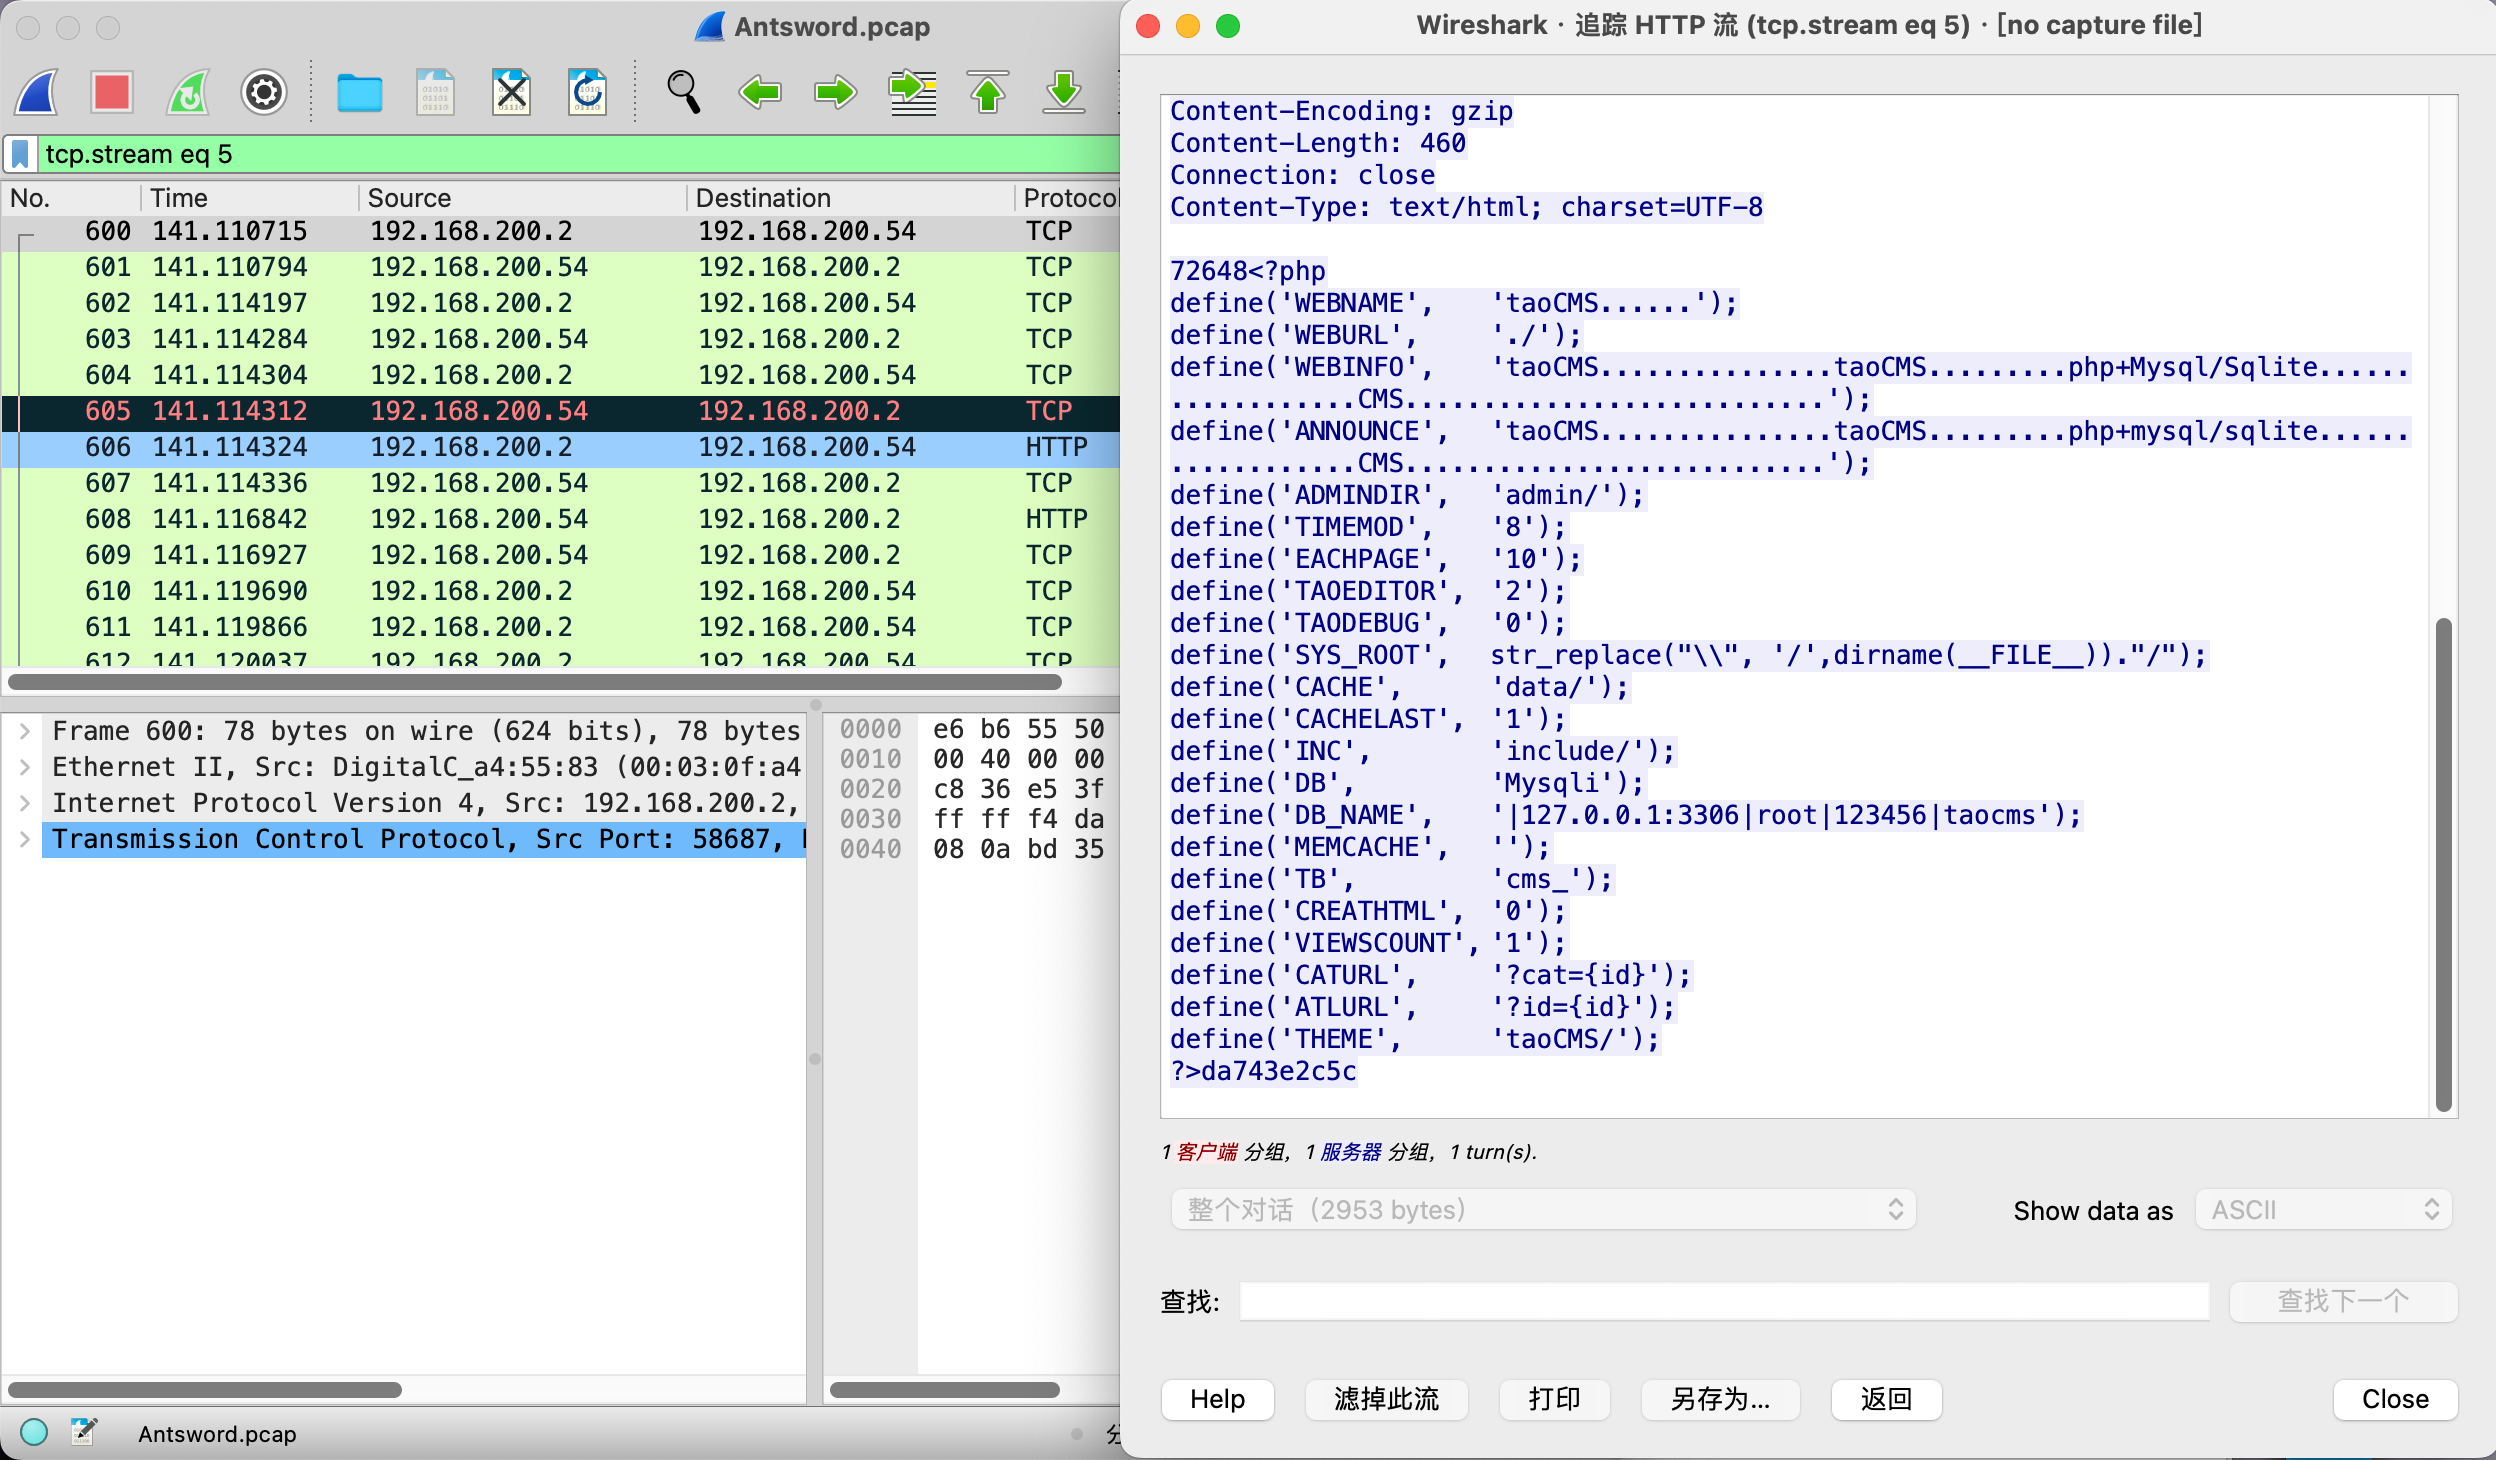Select packet 611 row
The height and width of the screenshot is (1460, 2496).
point(561,627)
